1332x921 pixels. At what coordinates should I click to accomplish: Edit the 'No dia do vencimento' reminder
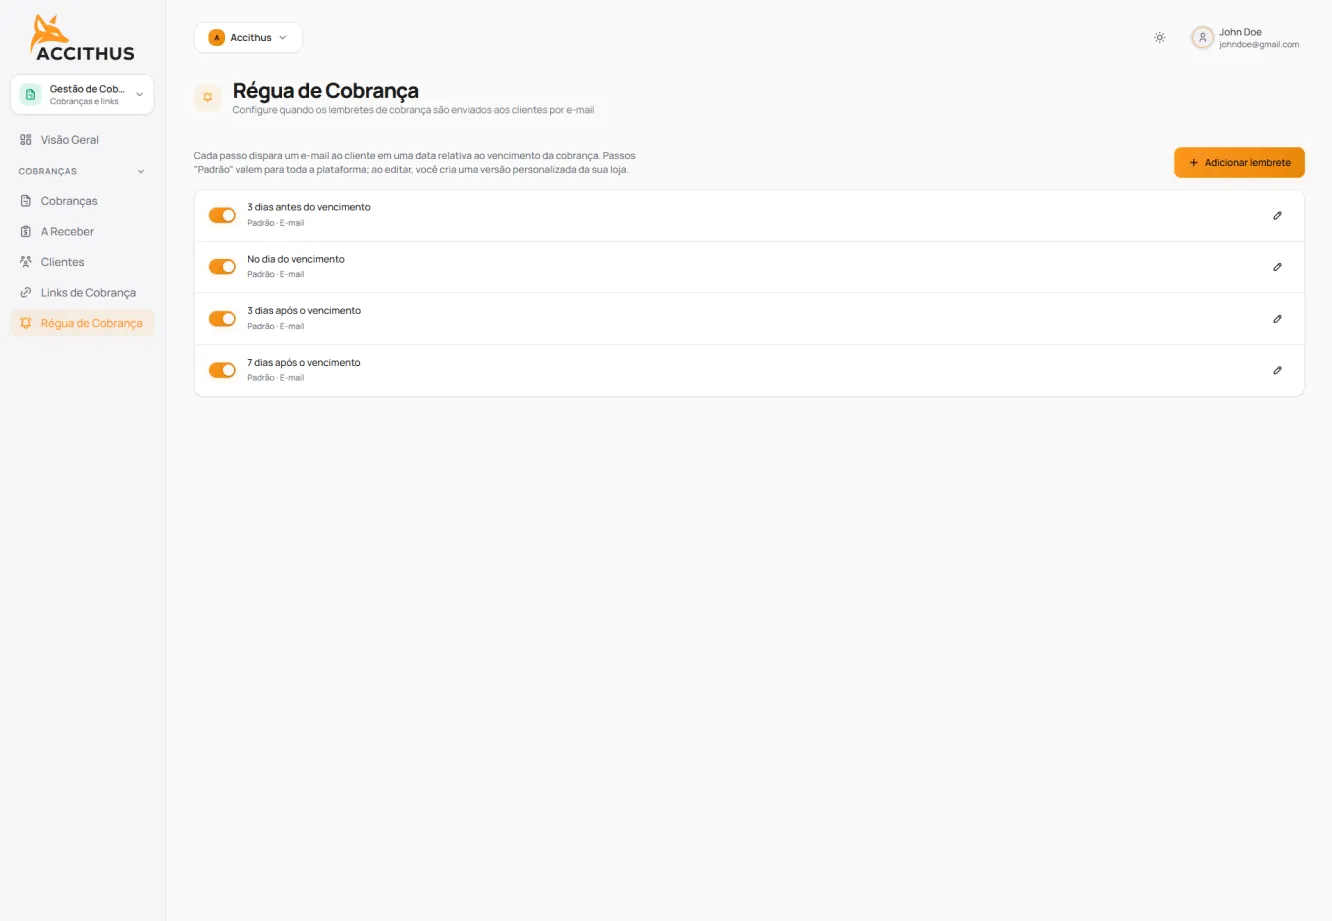(1277, 267)
